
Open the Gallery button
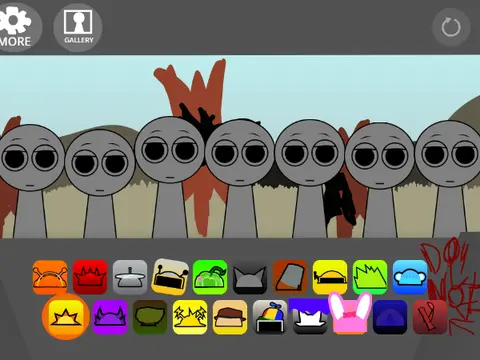(x=78, y=28)
